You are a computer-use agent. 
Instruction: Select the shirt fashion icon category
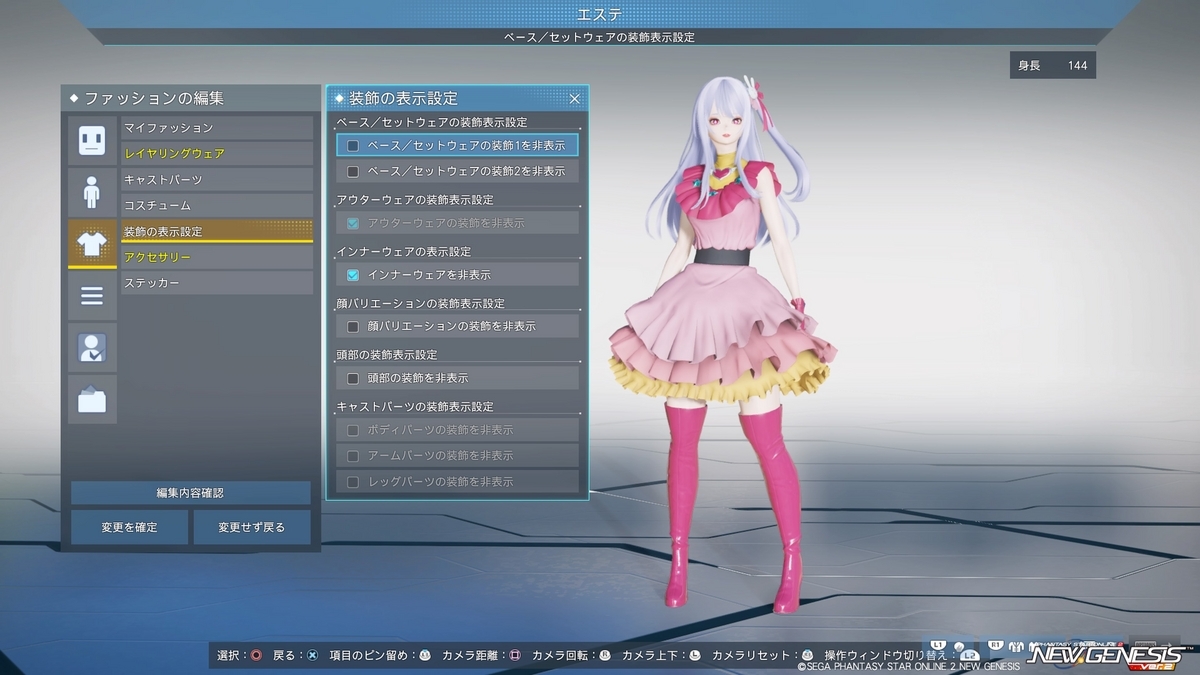92,244
